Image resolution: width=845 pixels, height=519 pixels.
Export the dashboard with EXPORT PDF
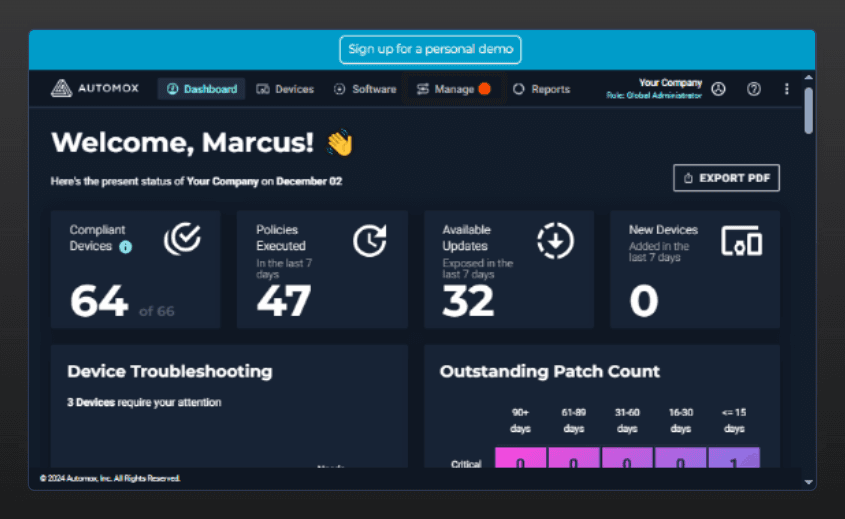point(726,178)
